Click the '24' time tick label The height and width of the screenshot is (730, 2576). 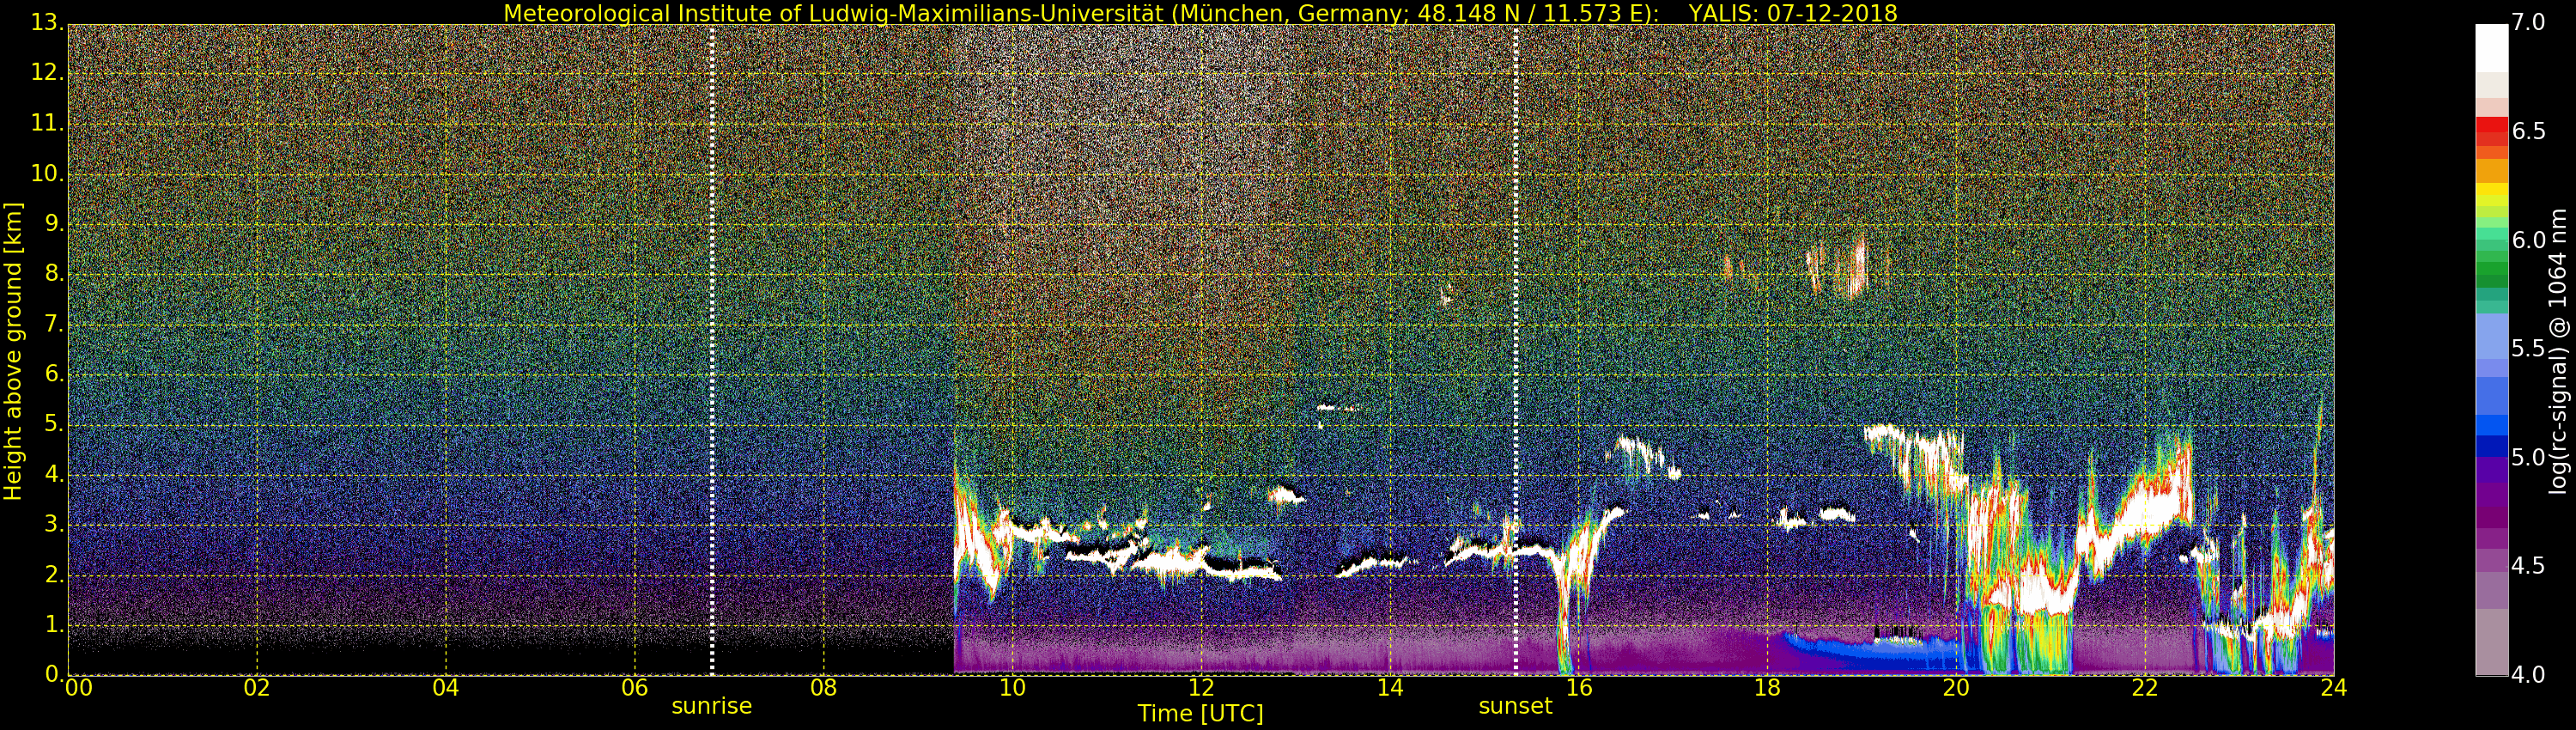(2334, 688)
